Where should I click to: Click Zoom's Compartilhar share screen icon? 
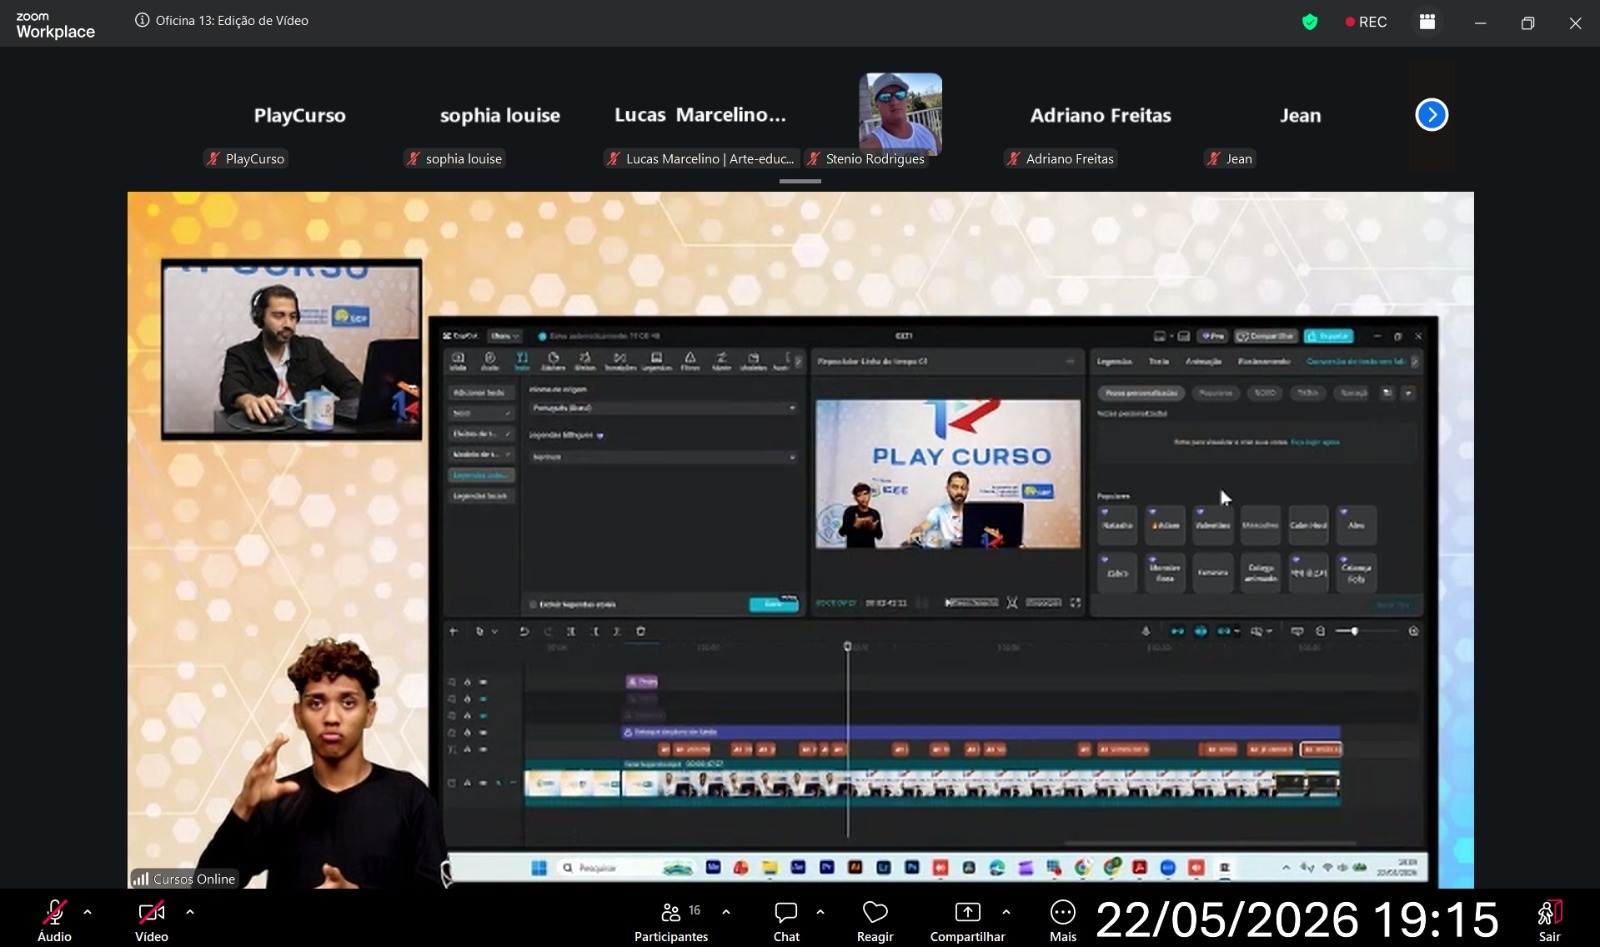click(967, 912)
